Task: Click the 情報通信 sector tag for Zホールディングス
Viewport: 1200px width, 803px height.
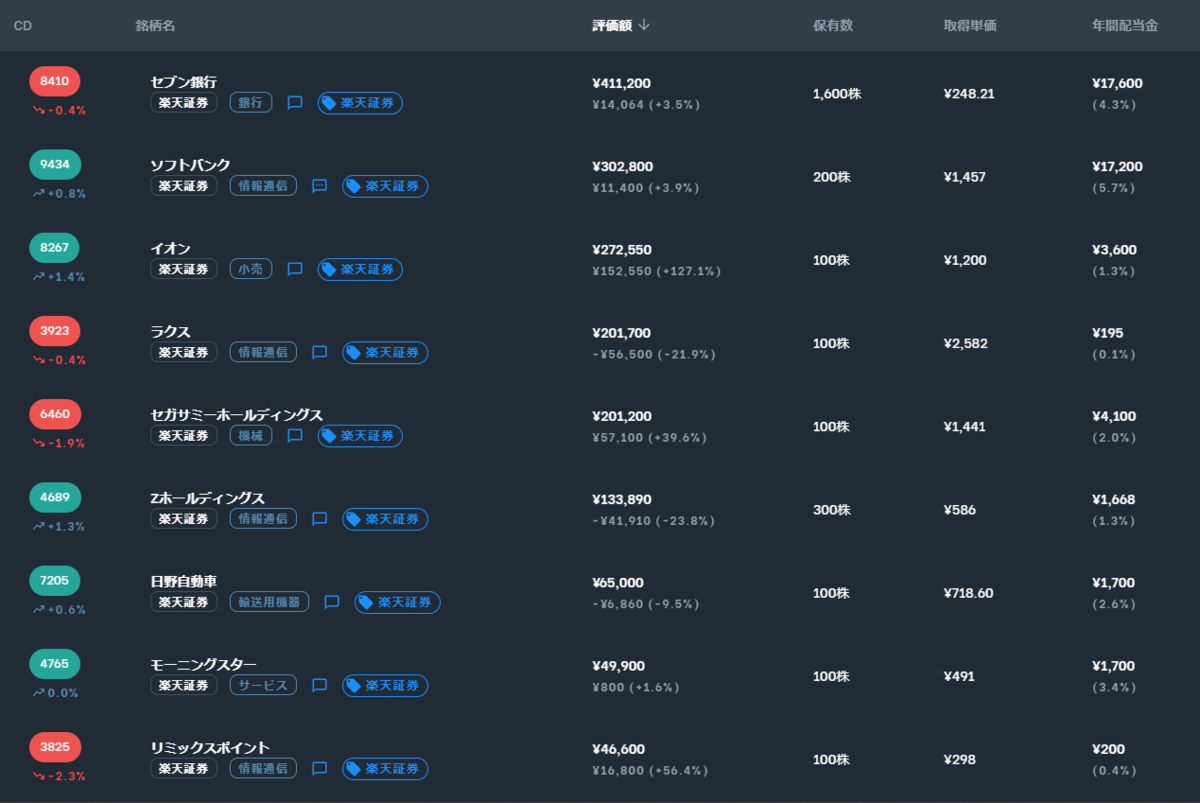Action: [x=263, y=519]
